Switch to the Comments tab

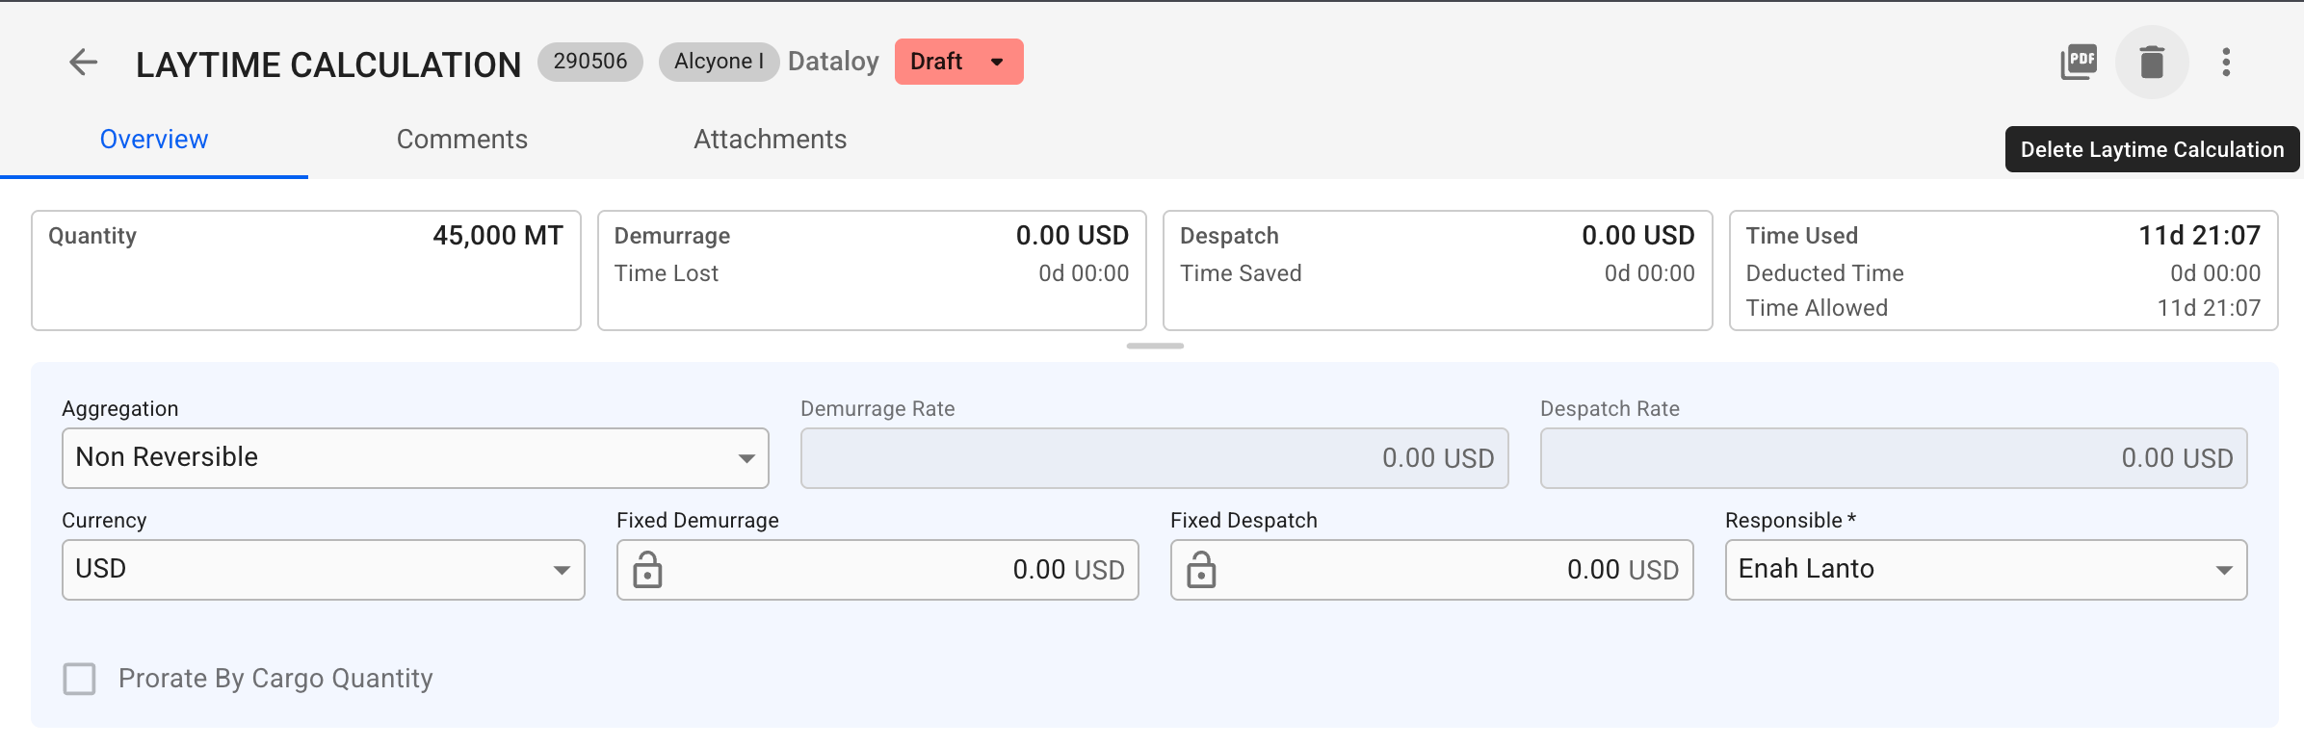coord(462,140)
